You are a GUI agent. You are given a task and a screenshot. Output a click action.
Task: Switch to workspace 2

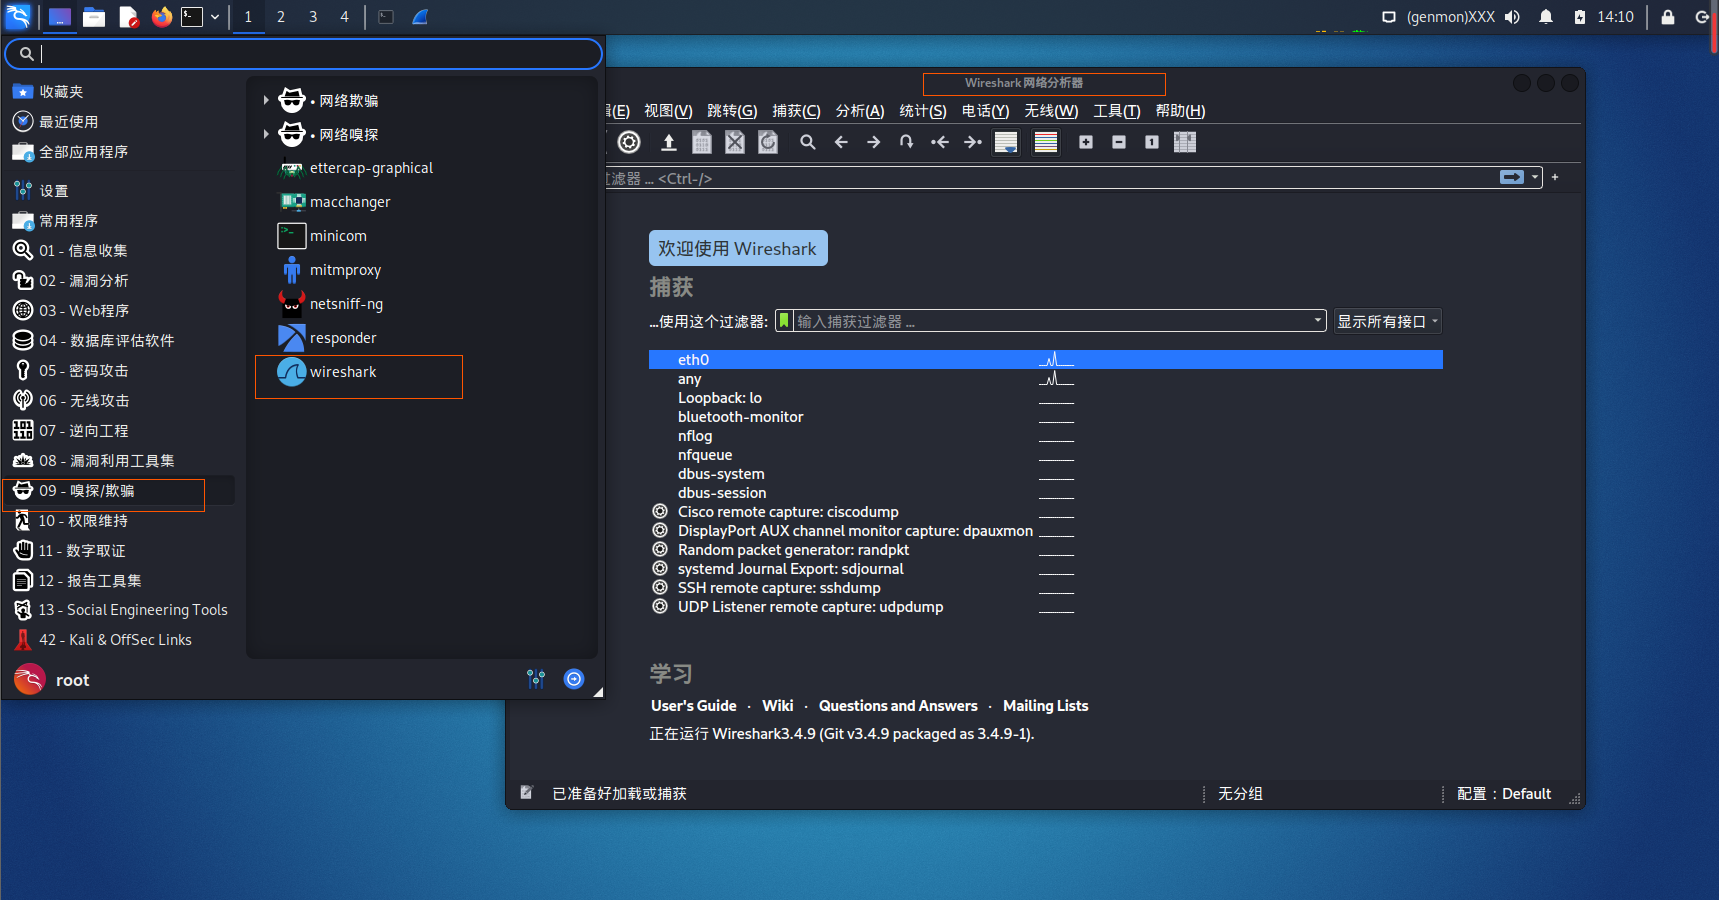(281, 17)
